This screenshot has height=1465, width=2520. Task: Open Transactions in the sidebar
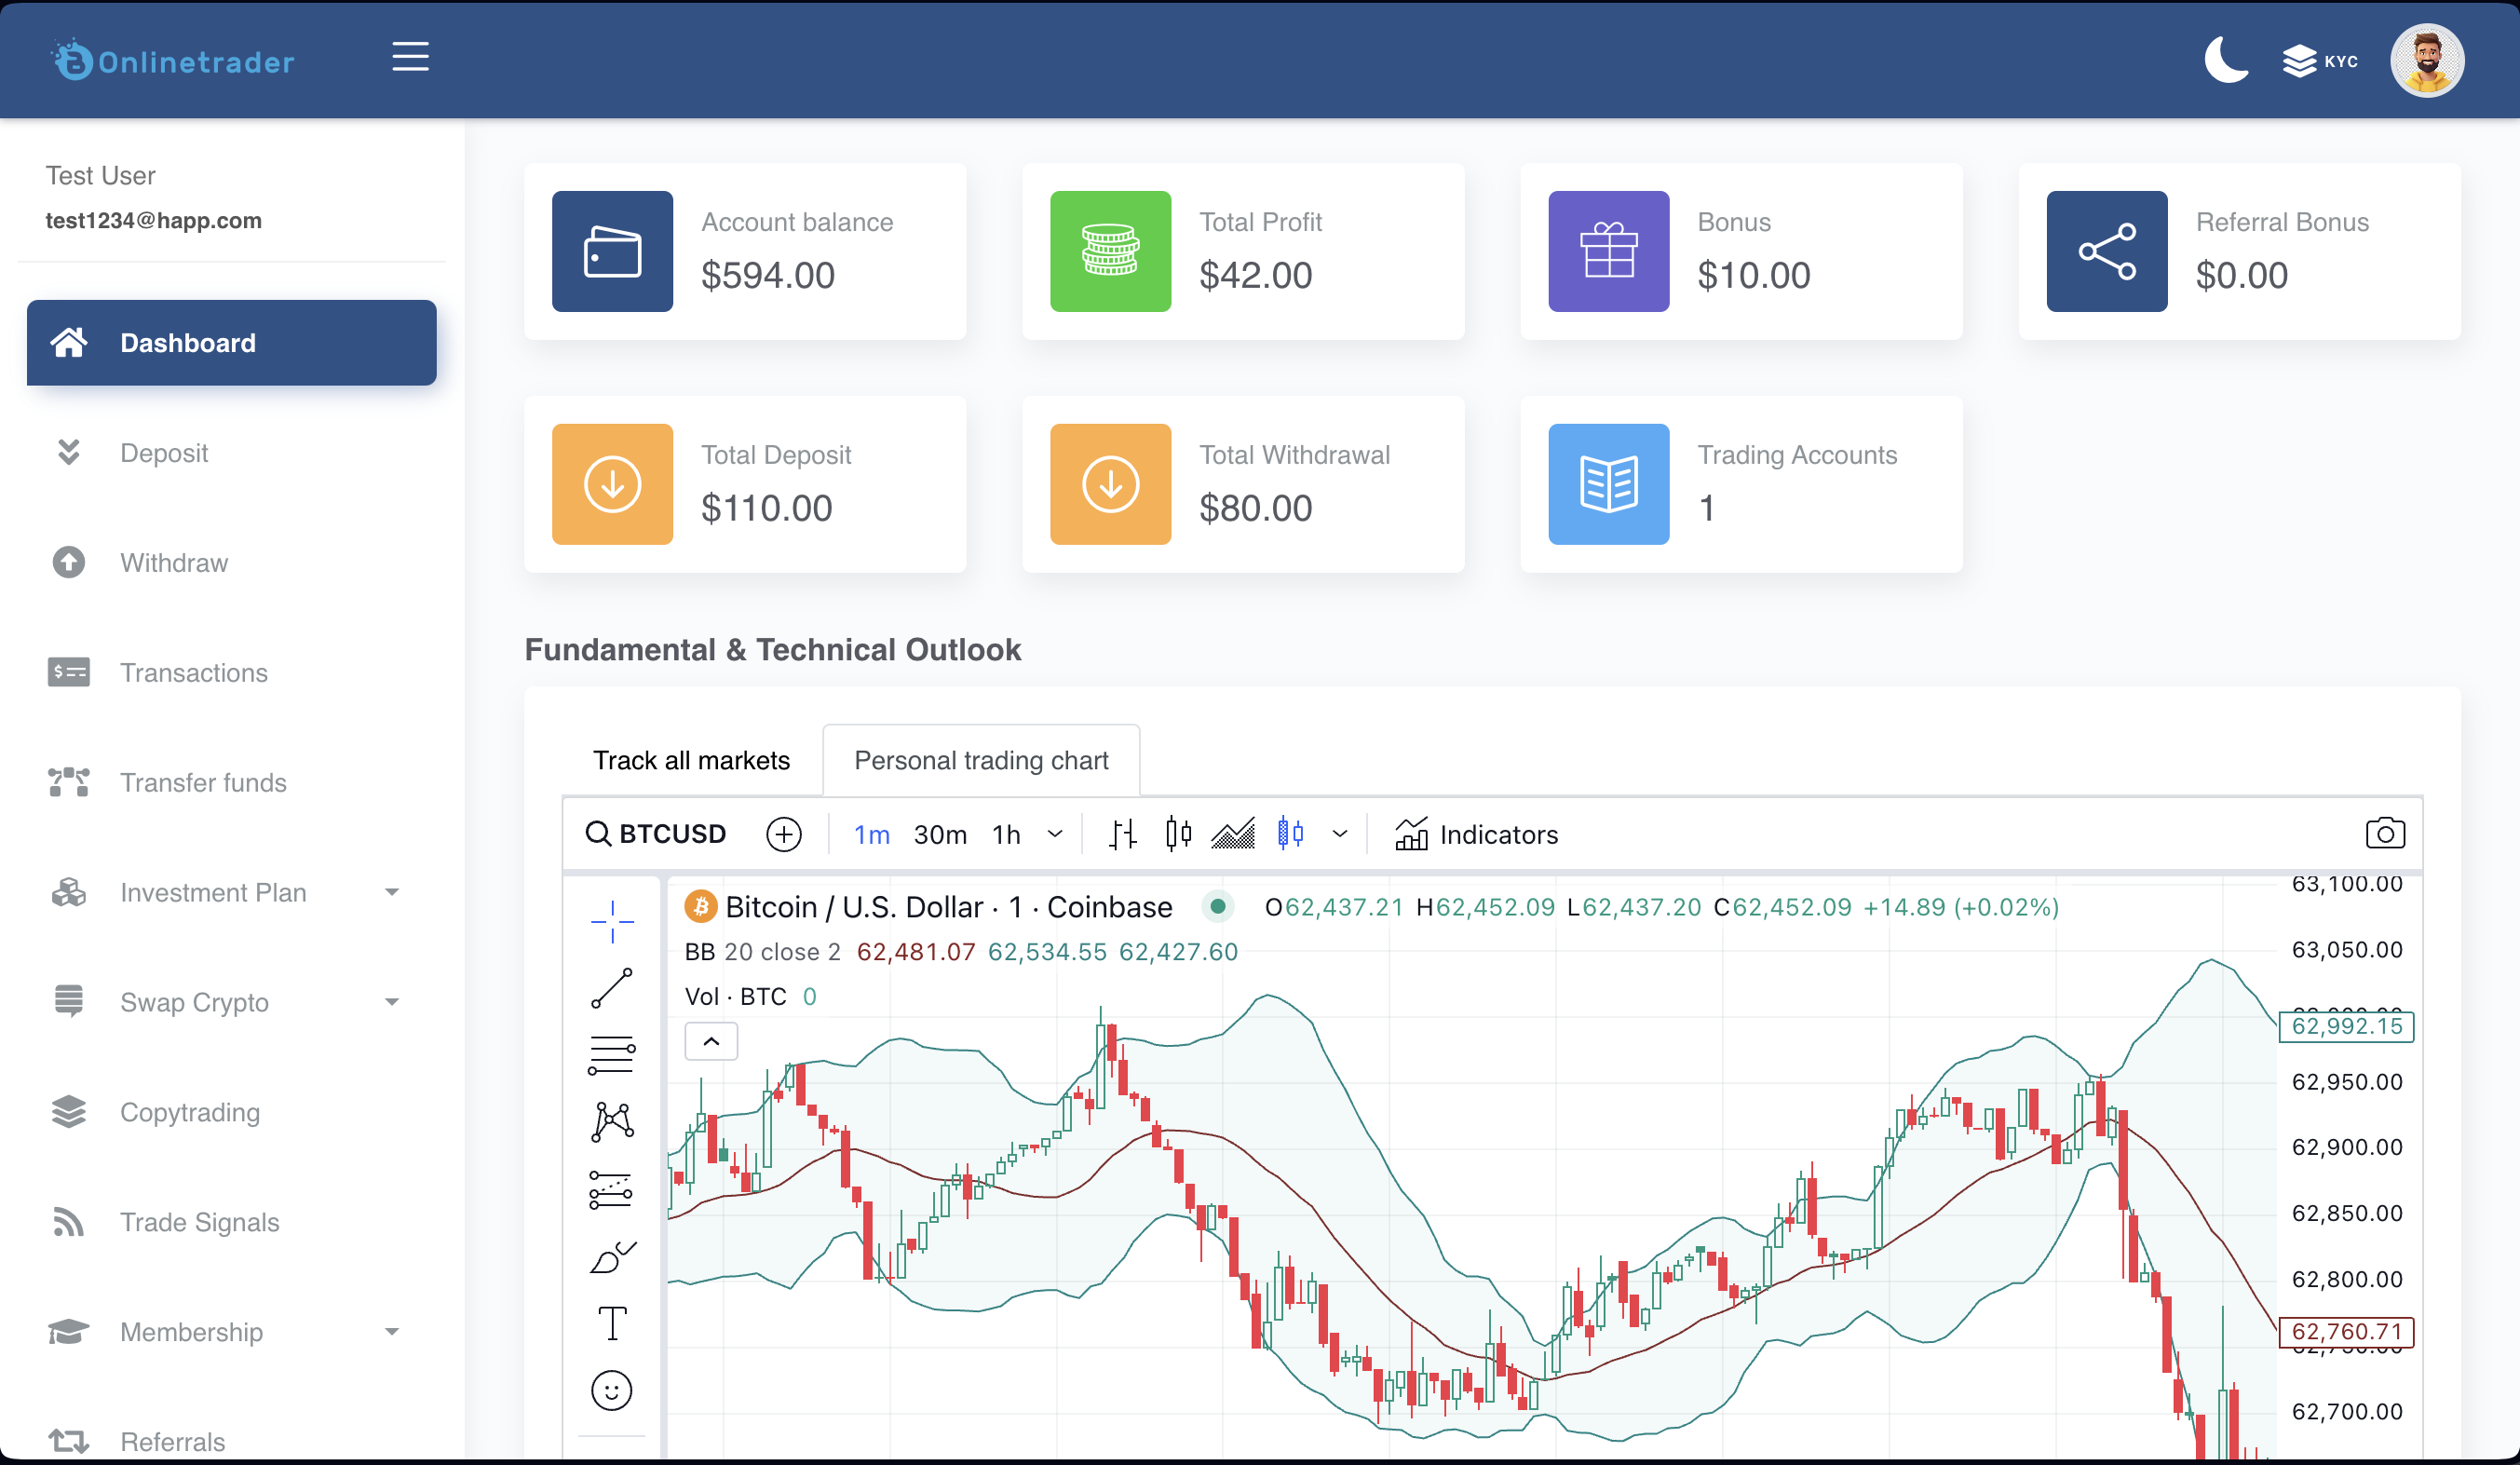click(x=193, y=672)
